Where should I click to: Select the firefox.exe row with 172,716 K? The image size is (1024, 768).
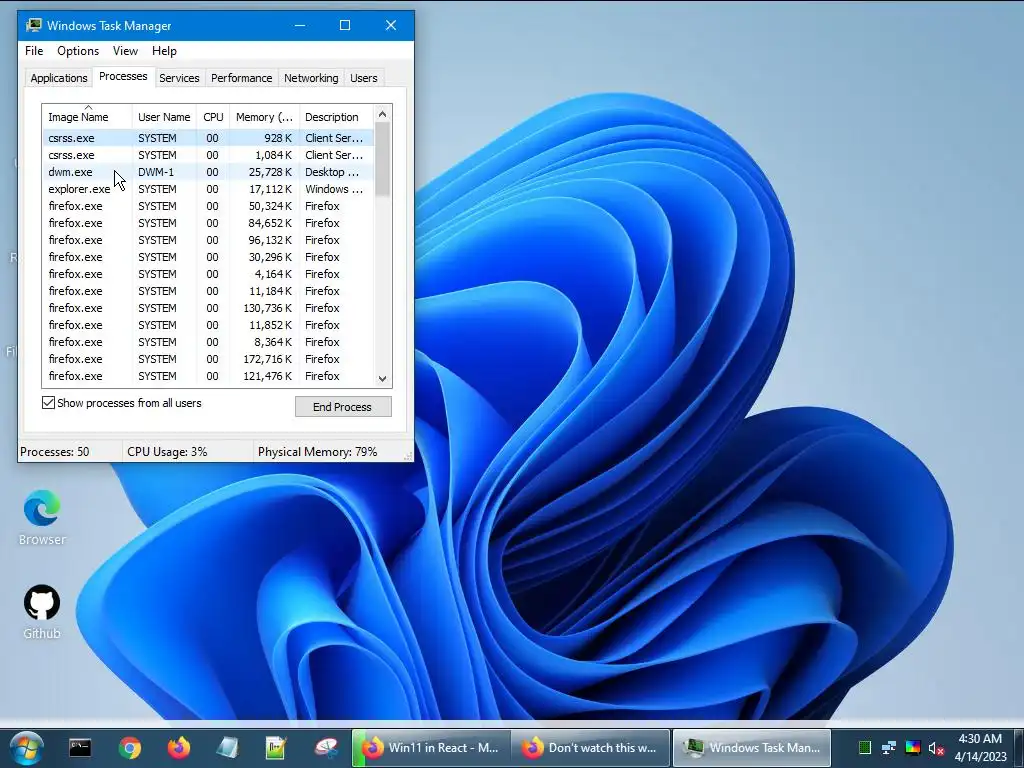tap(208, 359)
